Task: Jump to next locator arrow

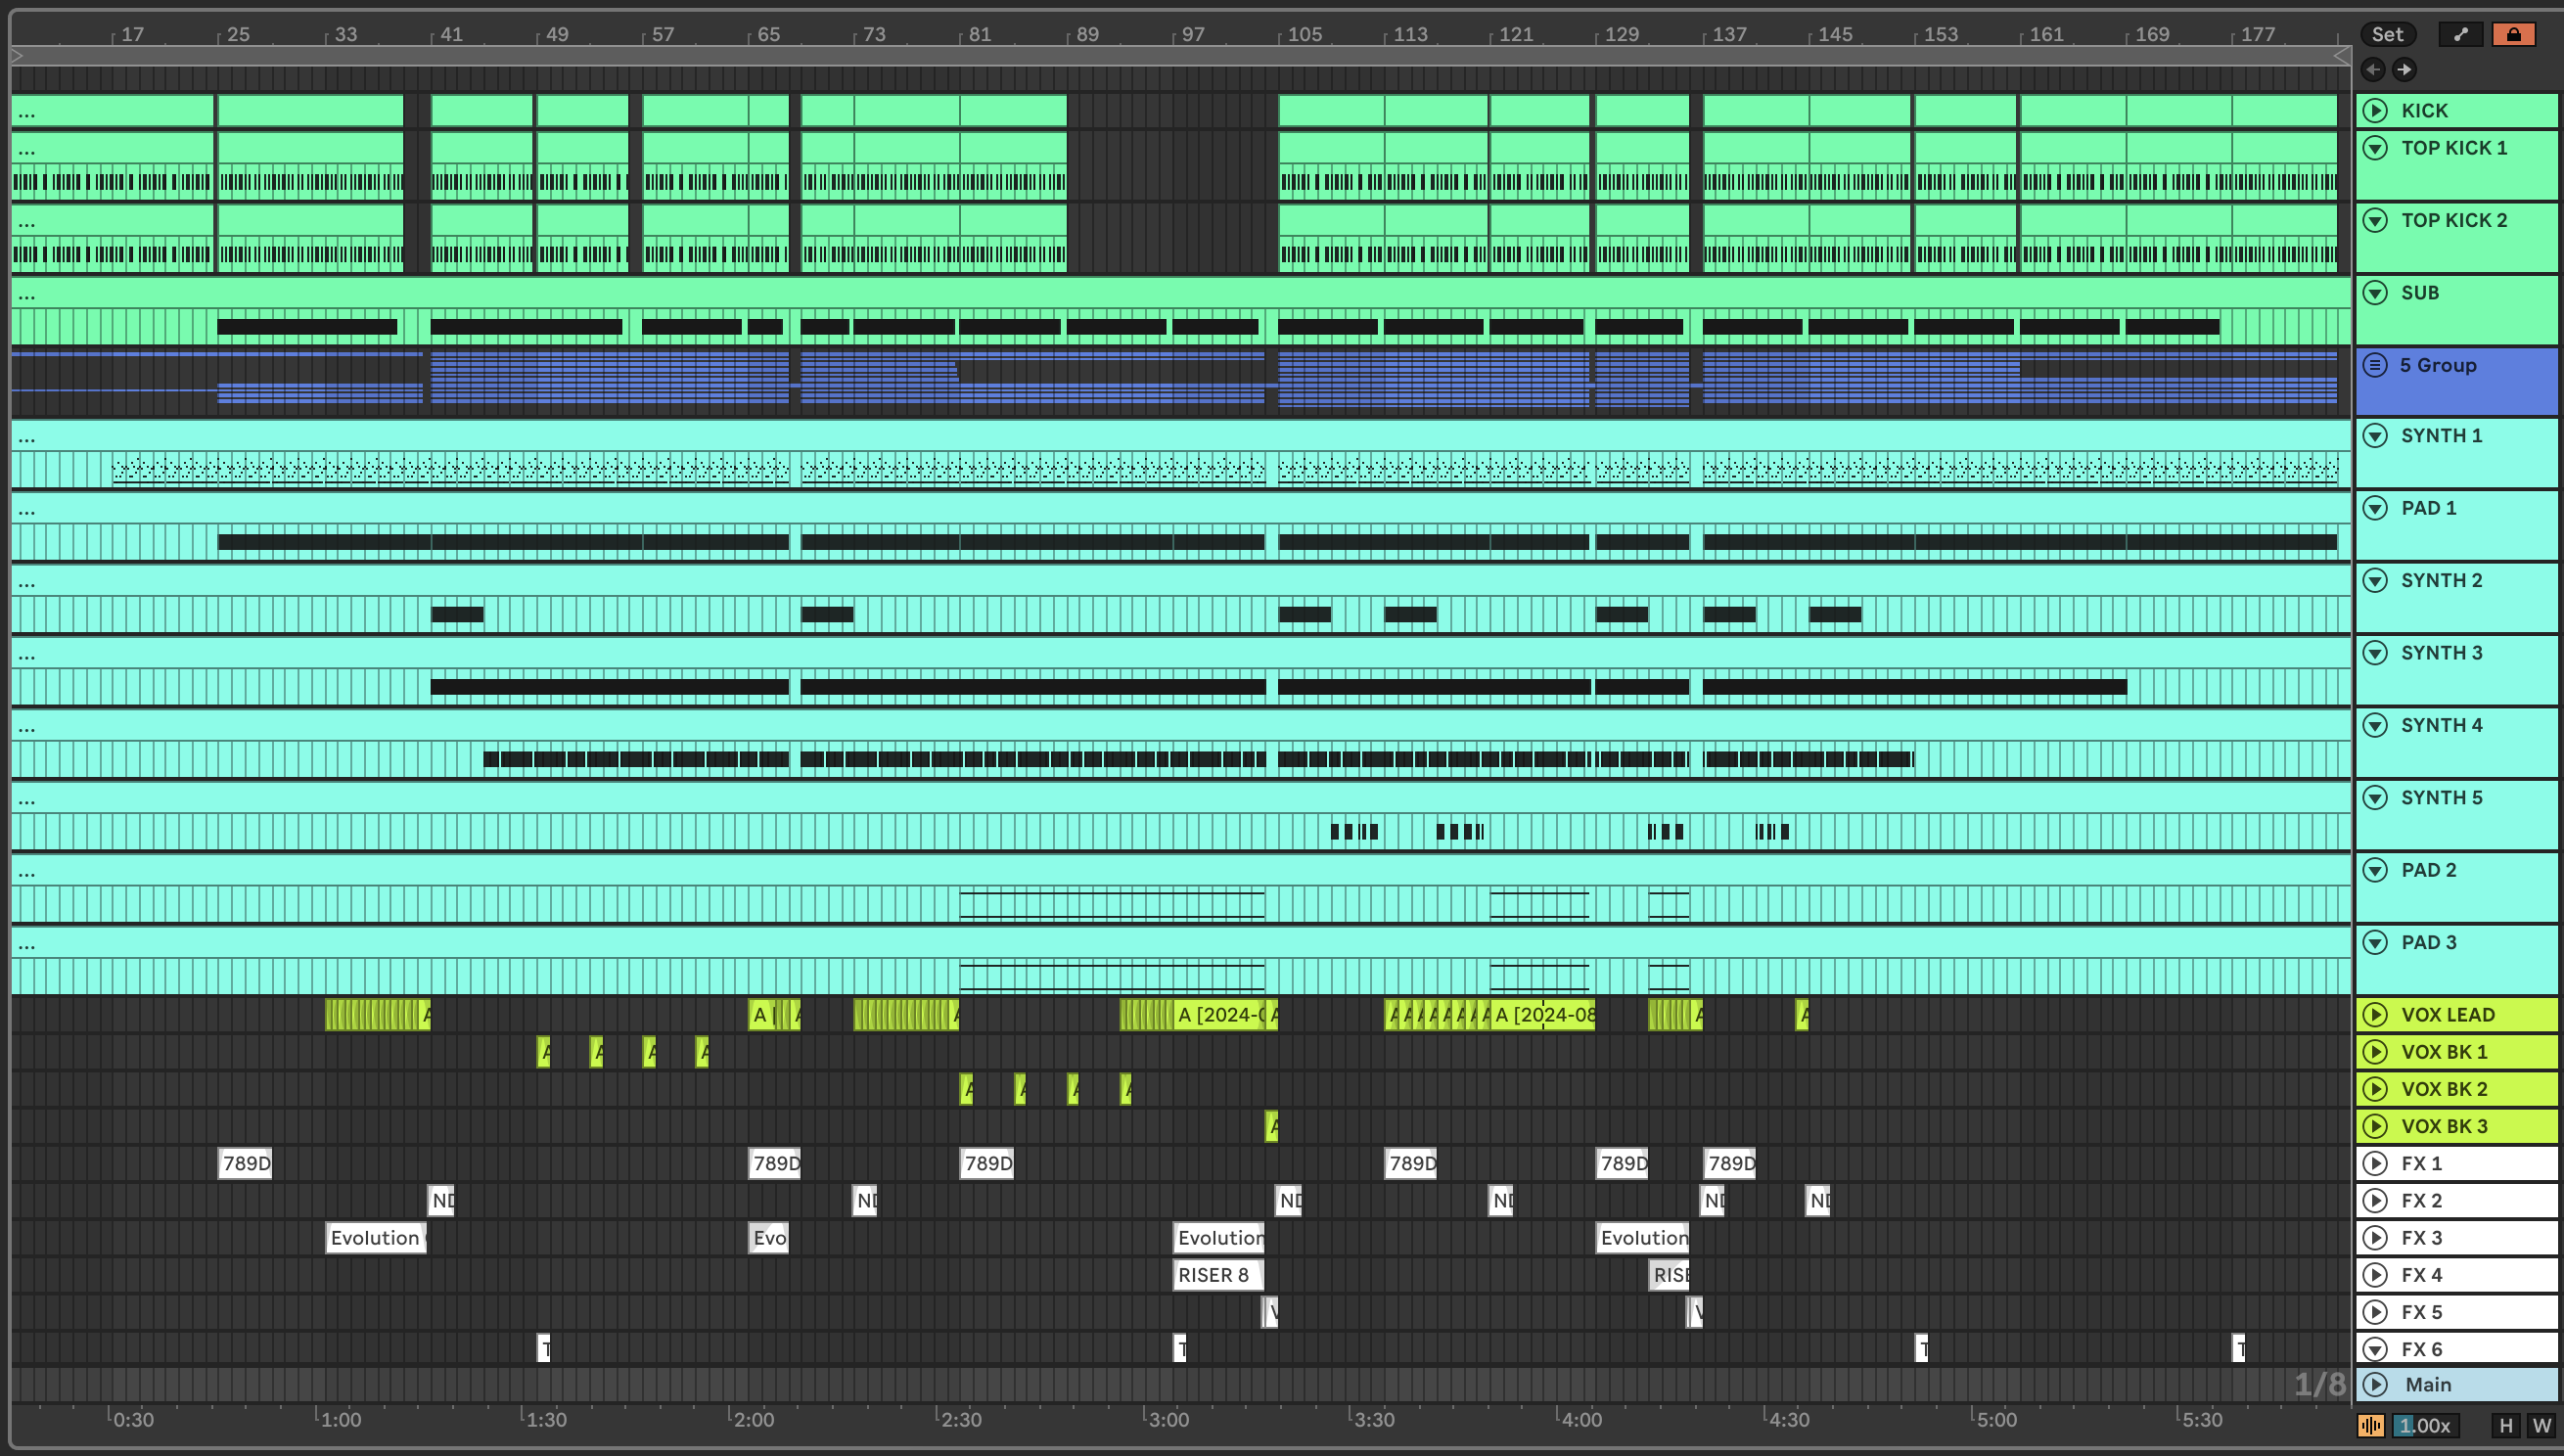Action: coord(2404,69)
